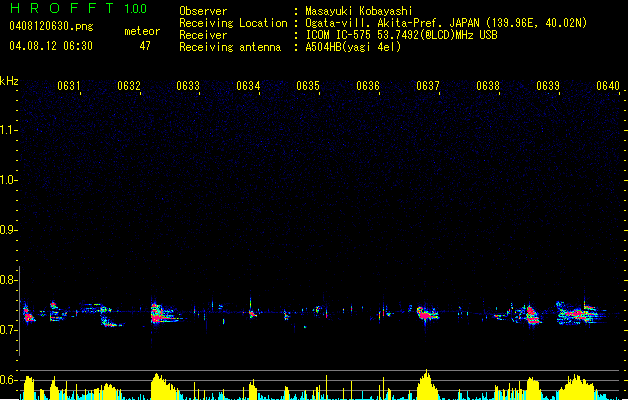Click the 0631 time marker

(69, 85)
